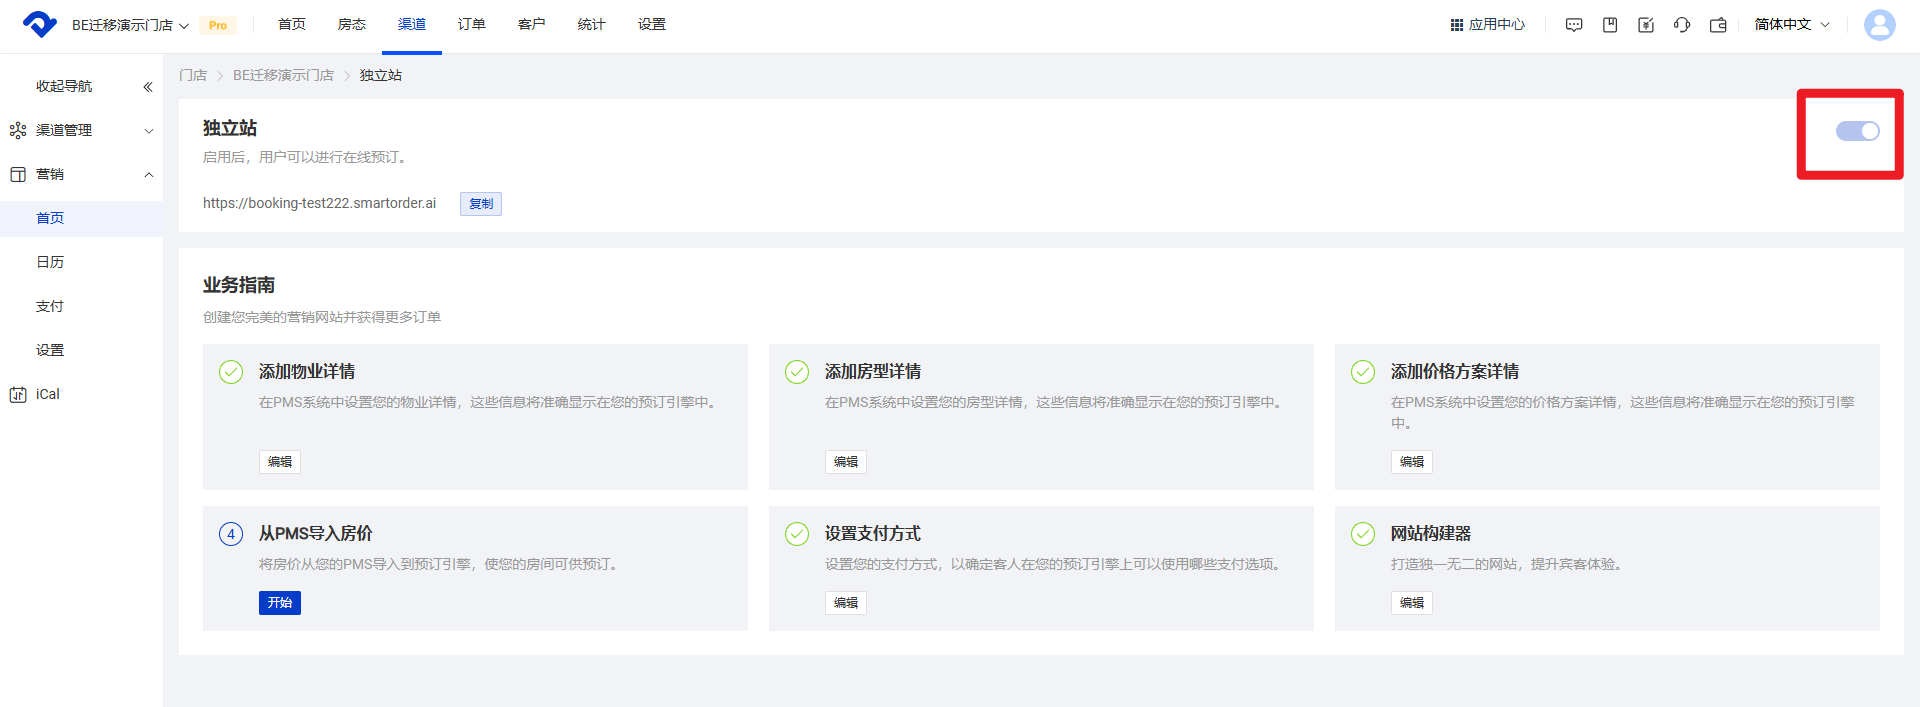Click the green check on 网站构建器
Viewport: 1920px width, 707px height.
1363,534
